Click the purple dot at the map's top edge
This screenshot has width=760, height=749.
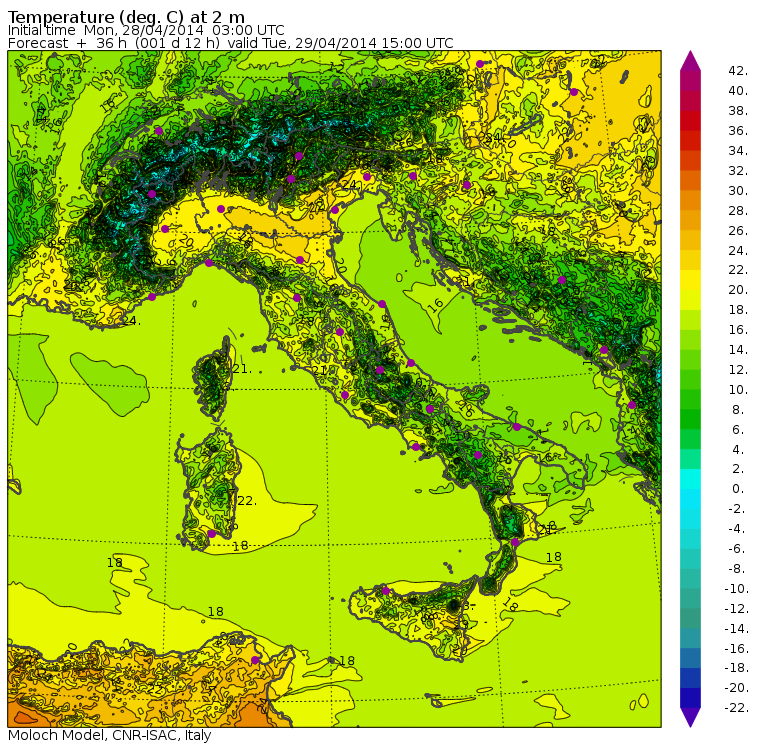tap(480, 64)
